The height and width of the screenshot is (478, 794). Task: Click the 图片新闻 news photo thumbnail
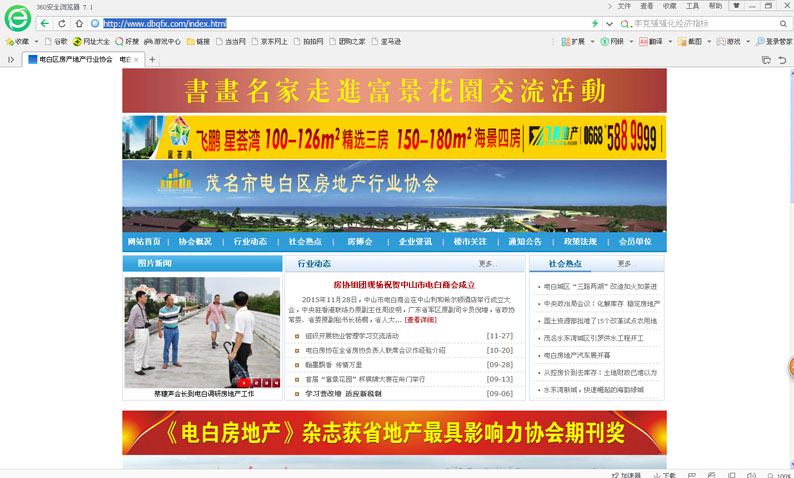[x=202, y=332]
